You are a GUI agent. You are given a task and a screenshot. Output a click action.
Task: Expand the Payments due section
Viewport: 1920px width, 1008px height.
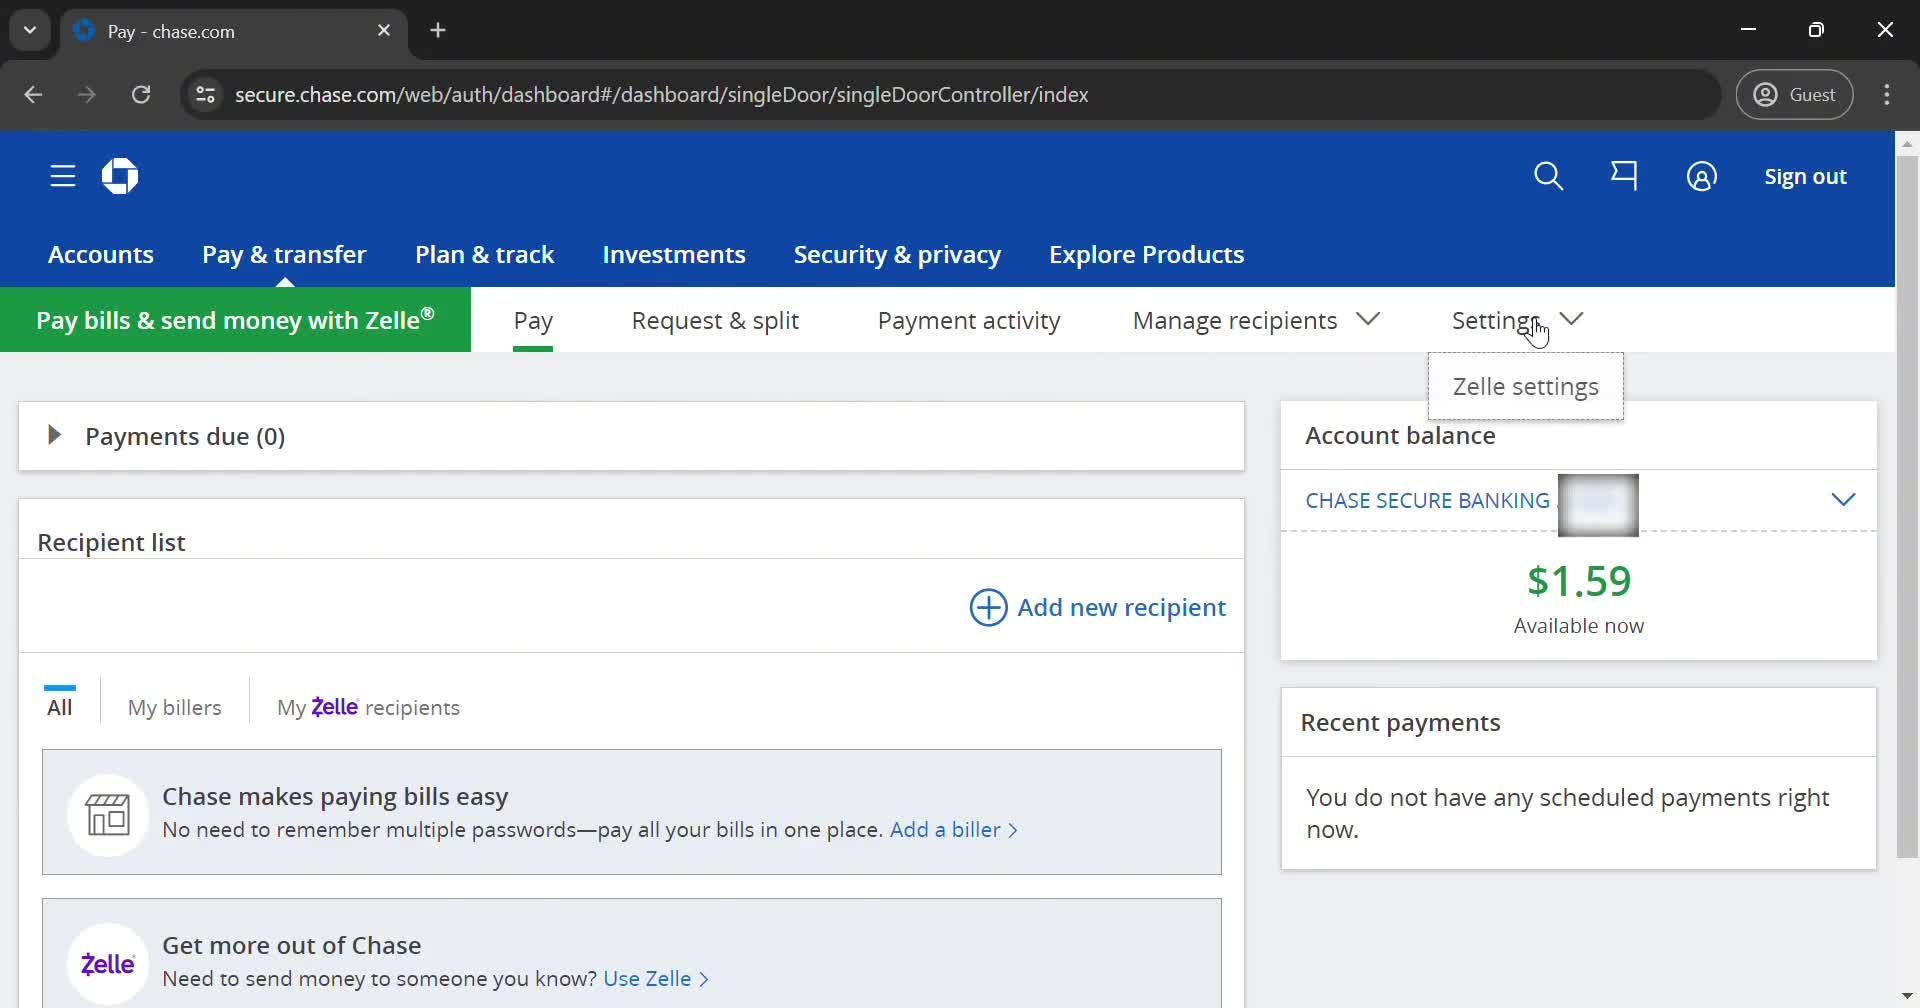point(54,435)
